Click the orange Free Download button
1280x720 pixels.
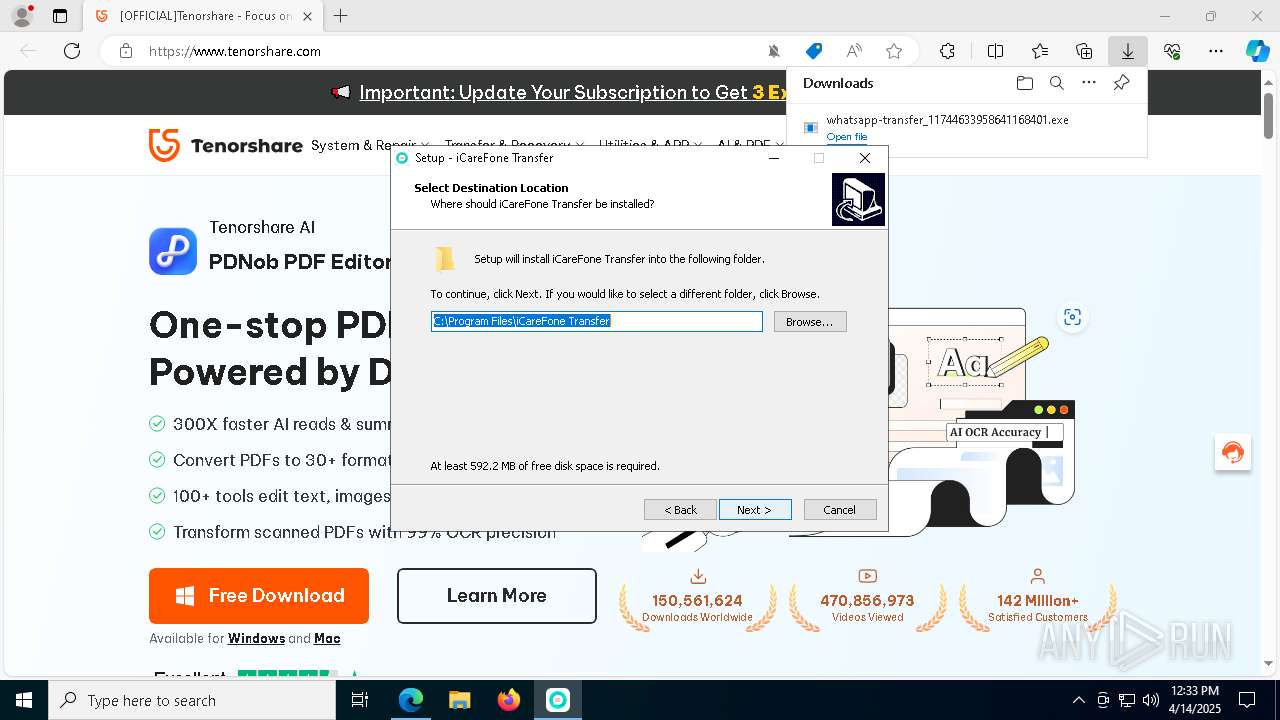click(259, 596)
